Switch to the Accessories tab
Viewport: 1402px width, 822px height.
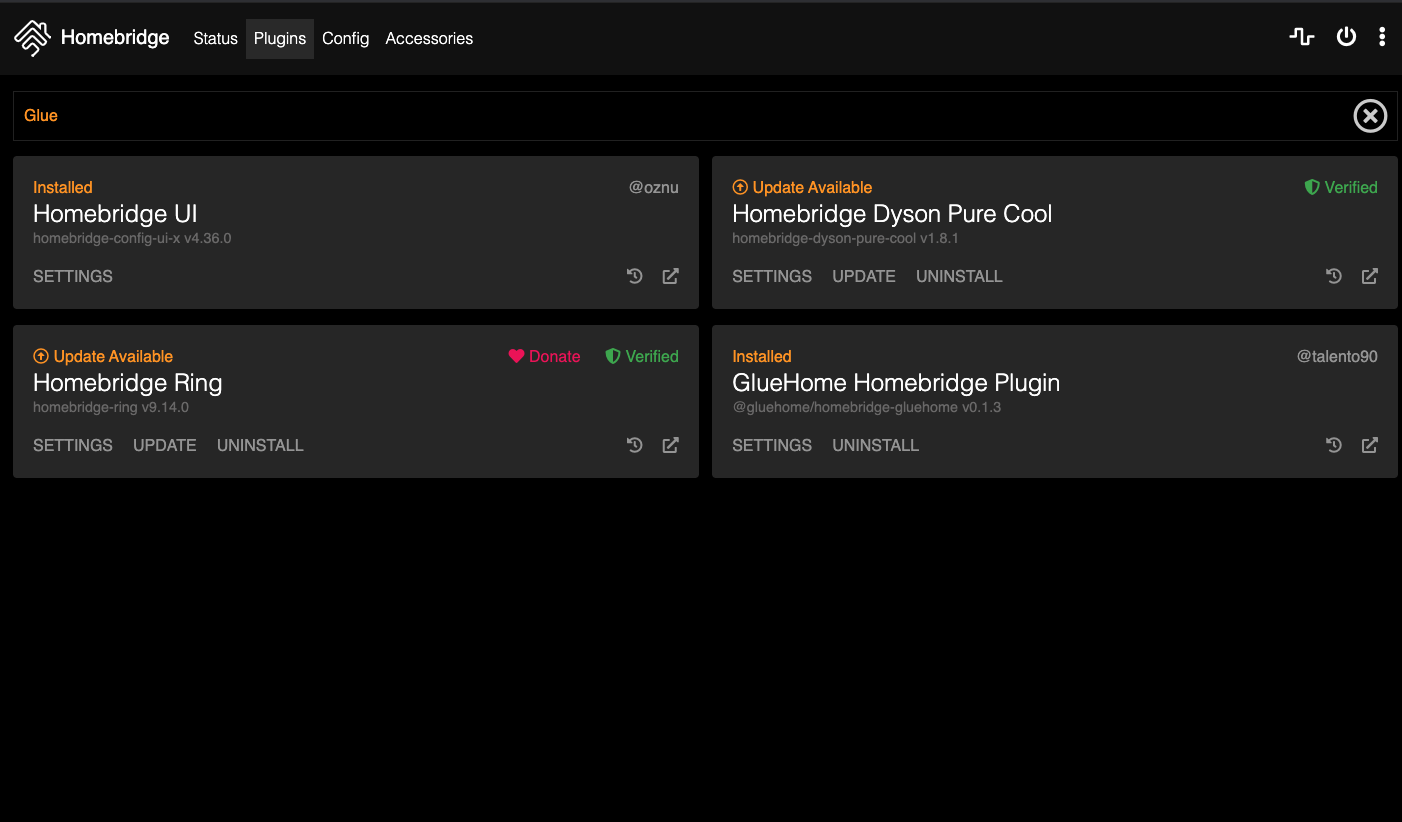point(429,38)
